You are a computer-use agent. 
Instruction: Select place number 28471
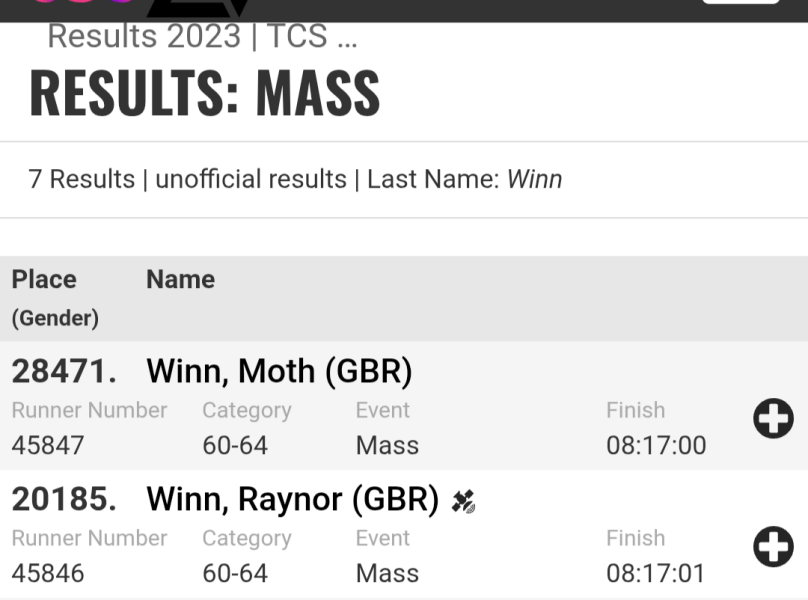64,372
